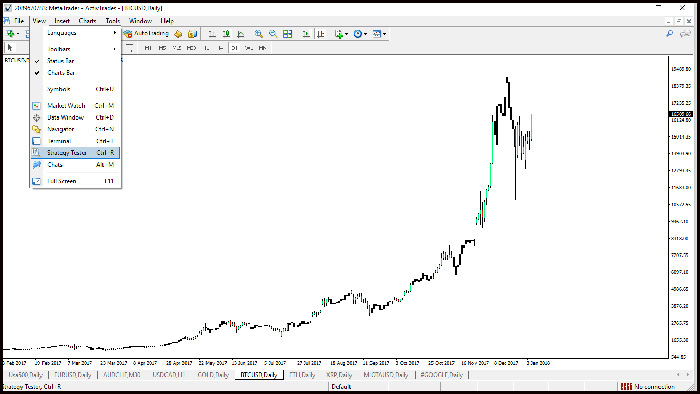The width and height of the screenshot is (700, 394).
Task: Switch to the GOLD,Daily chart tab
Action: 213,375
